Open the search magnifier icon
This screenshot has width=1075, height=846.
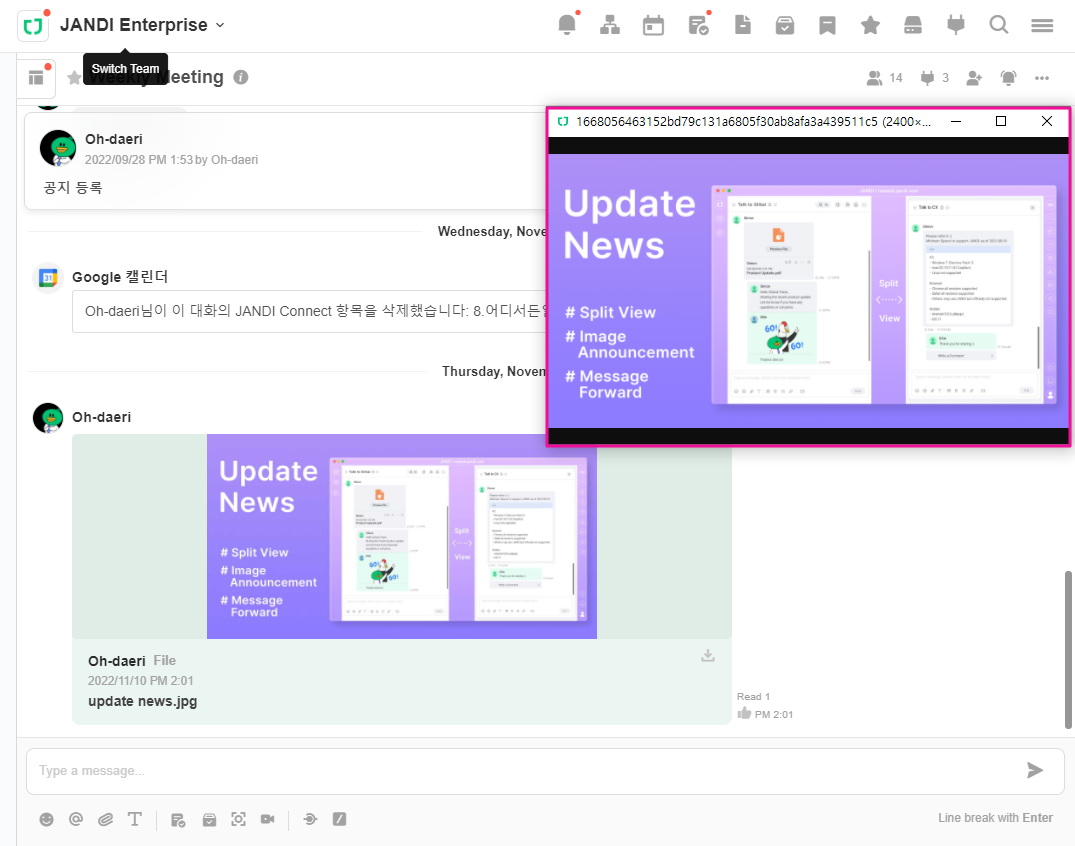[x=999, y=25]
